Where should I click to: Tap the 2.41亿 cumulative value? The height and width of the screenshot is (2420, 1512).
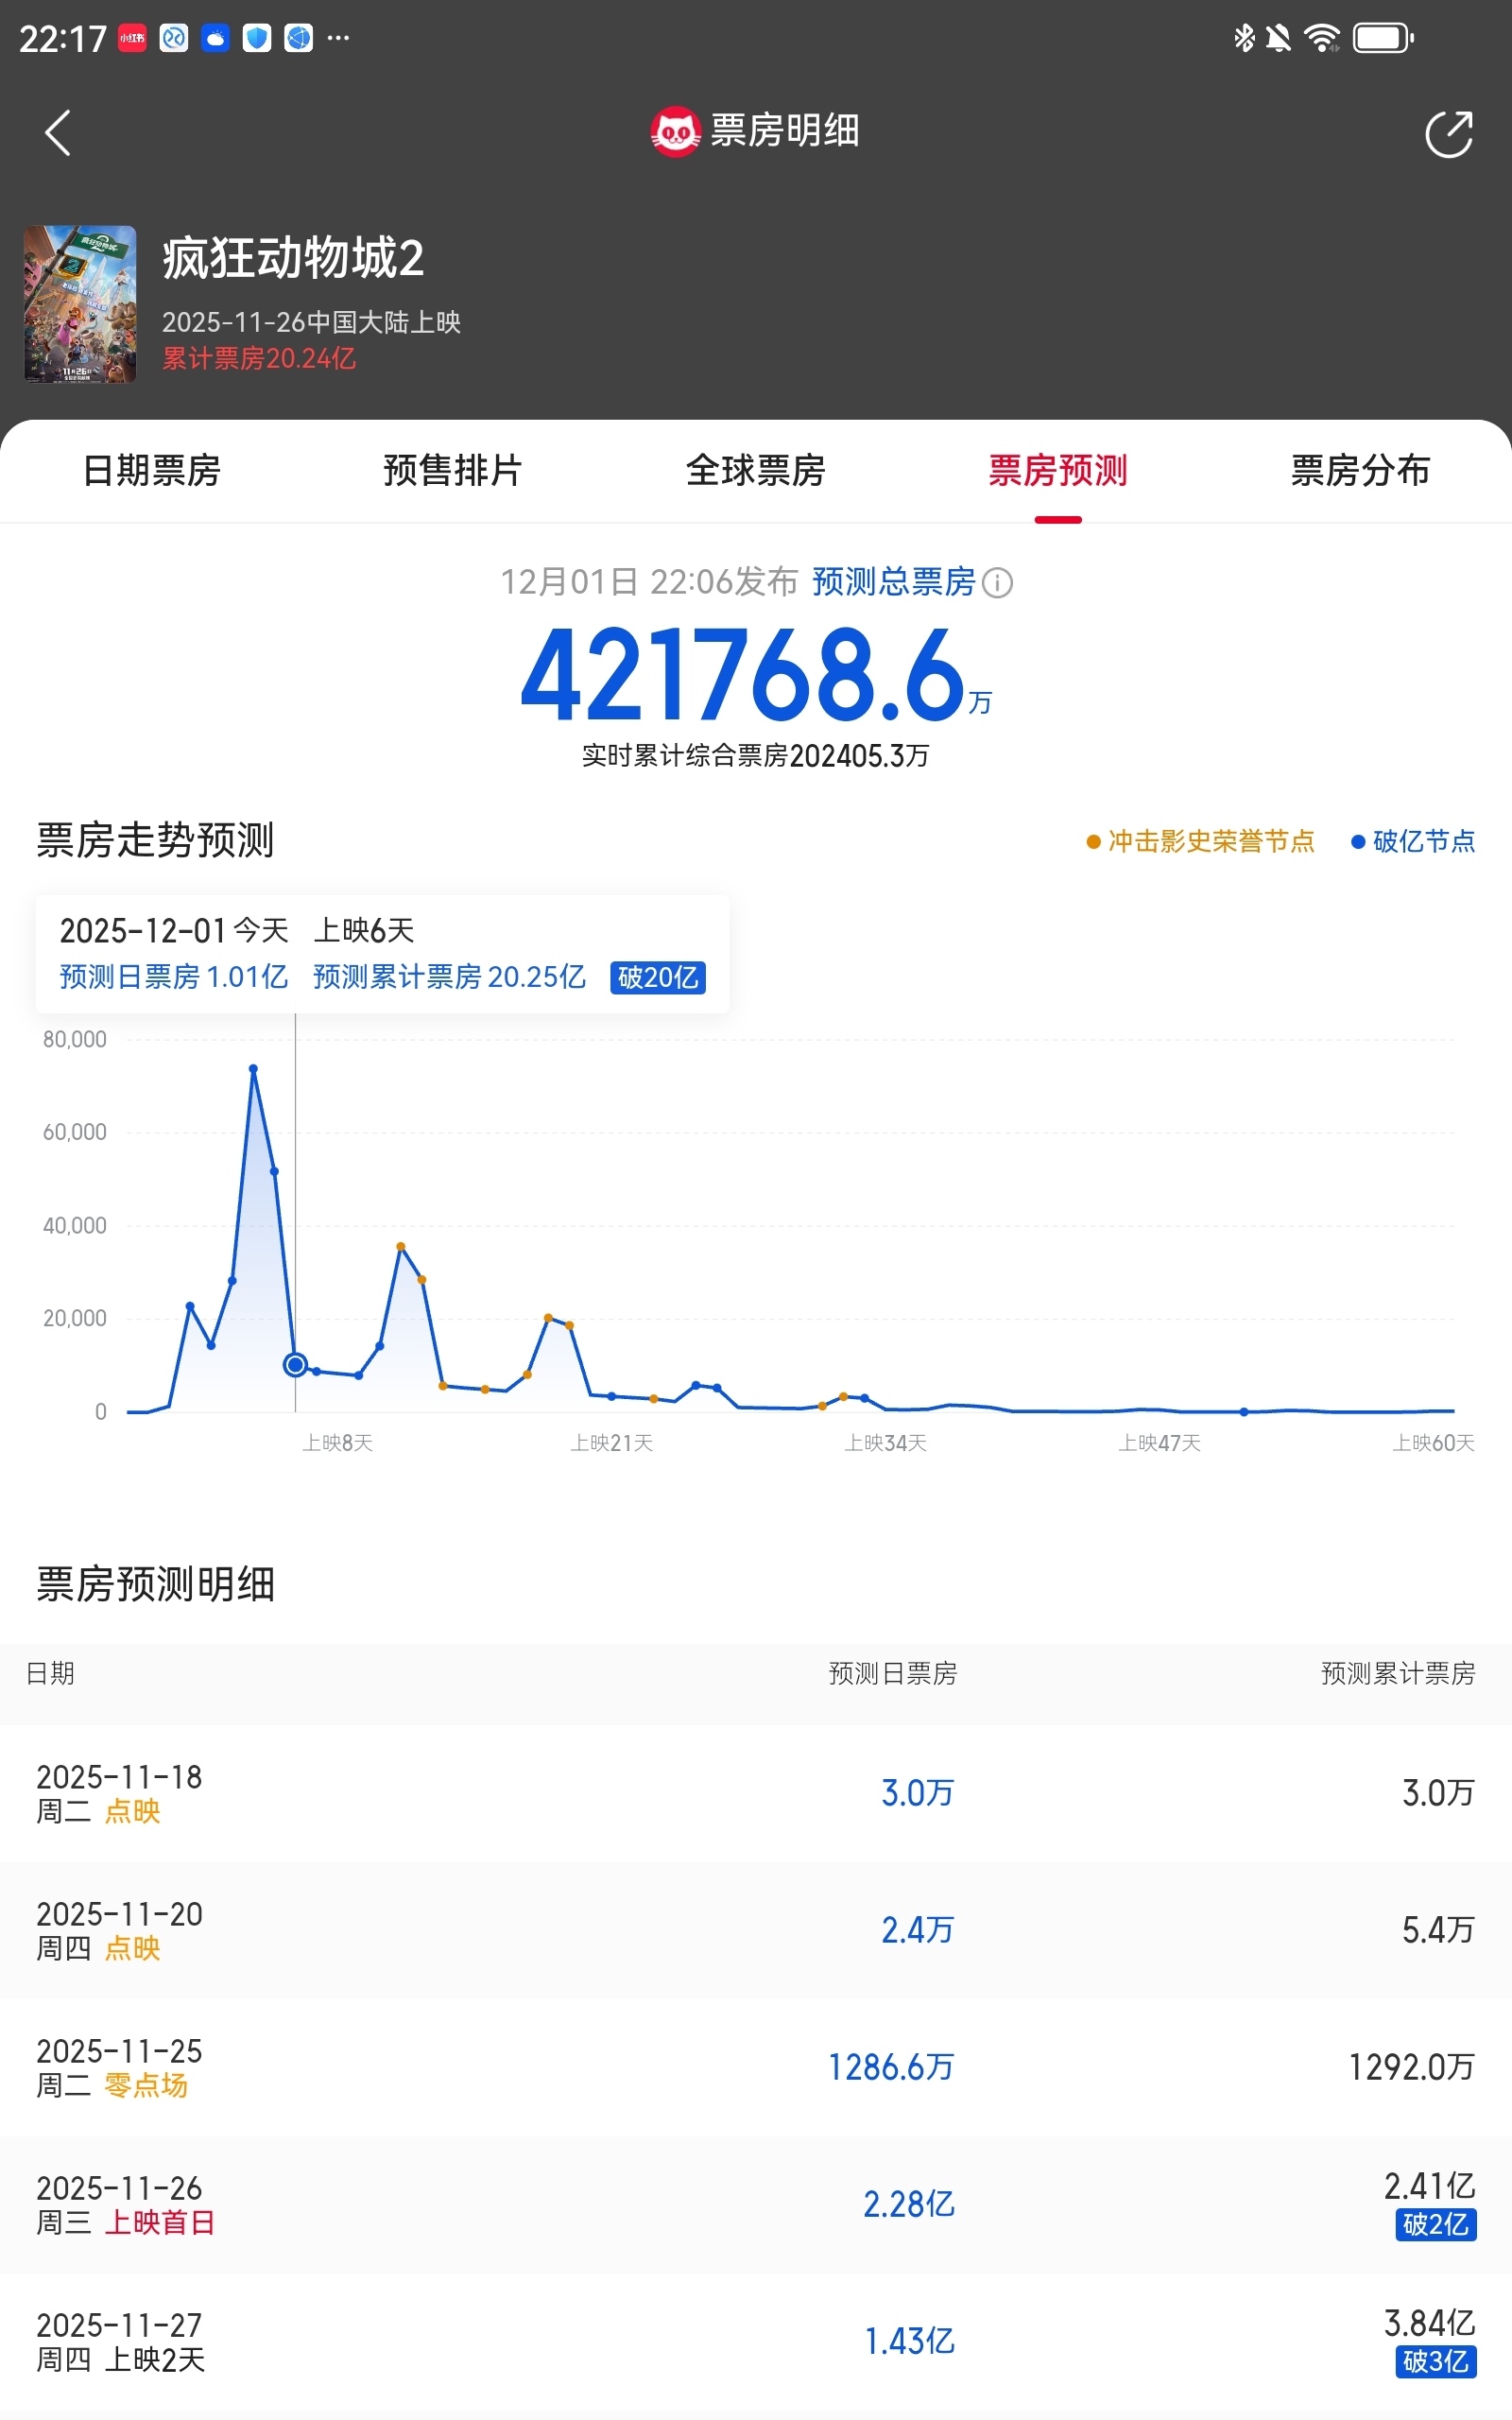(x=1430, y=2186)
